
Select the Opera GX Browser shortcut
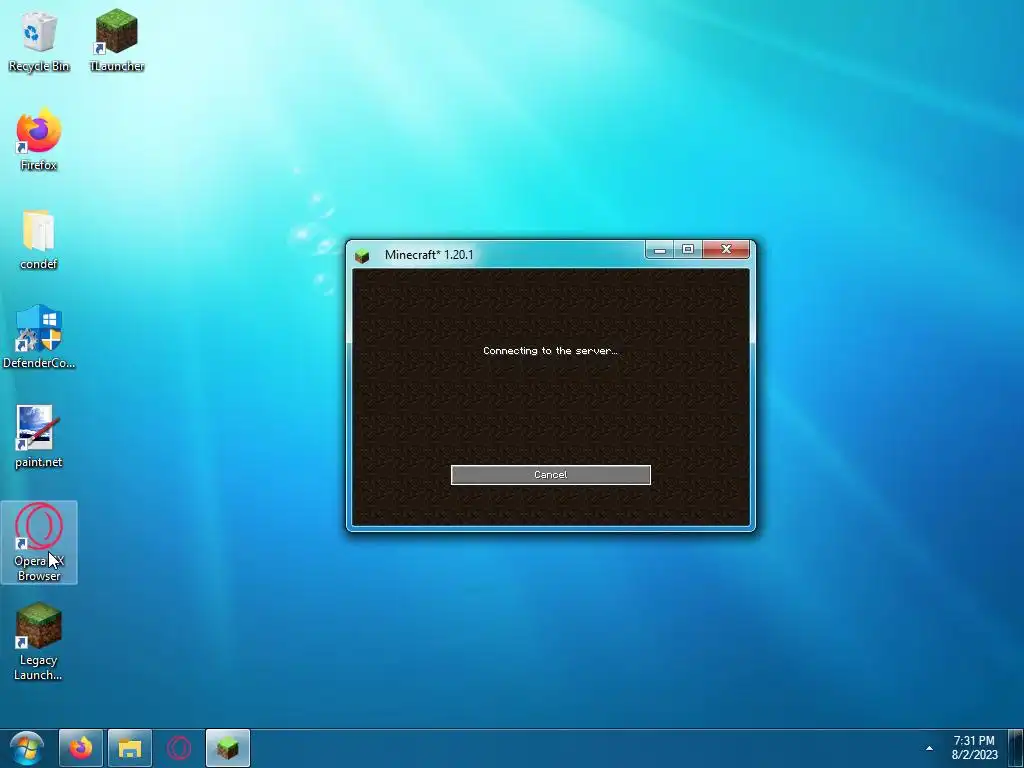pyautogui.click(x=39, y=542)
